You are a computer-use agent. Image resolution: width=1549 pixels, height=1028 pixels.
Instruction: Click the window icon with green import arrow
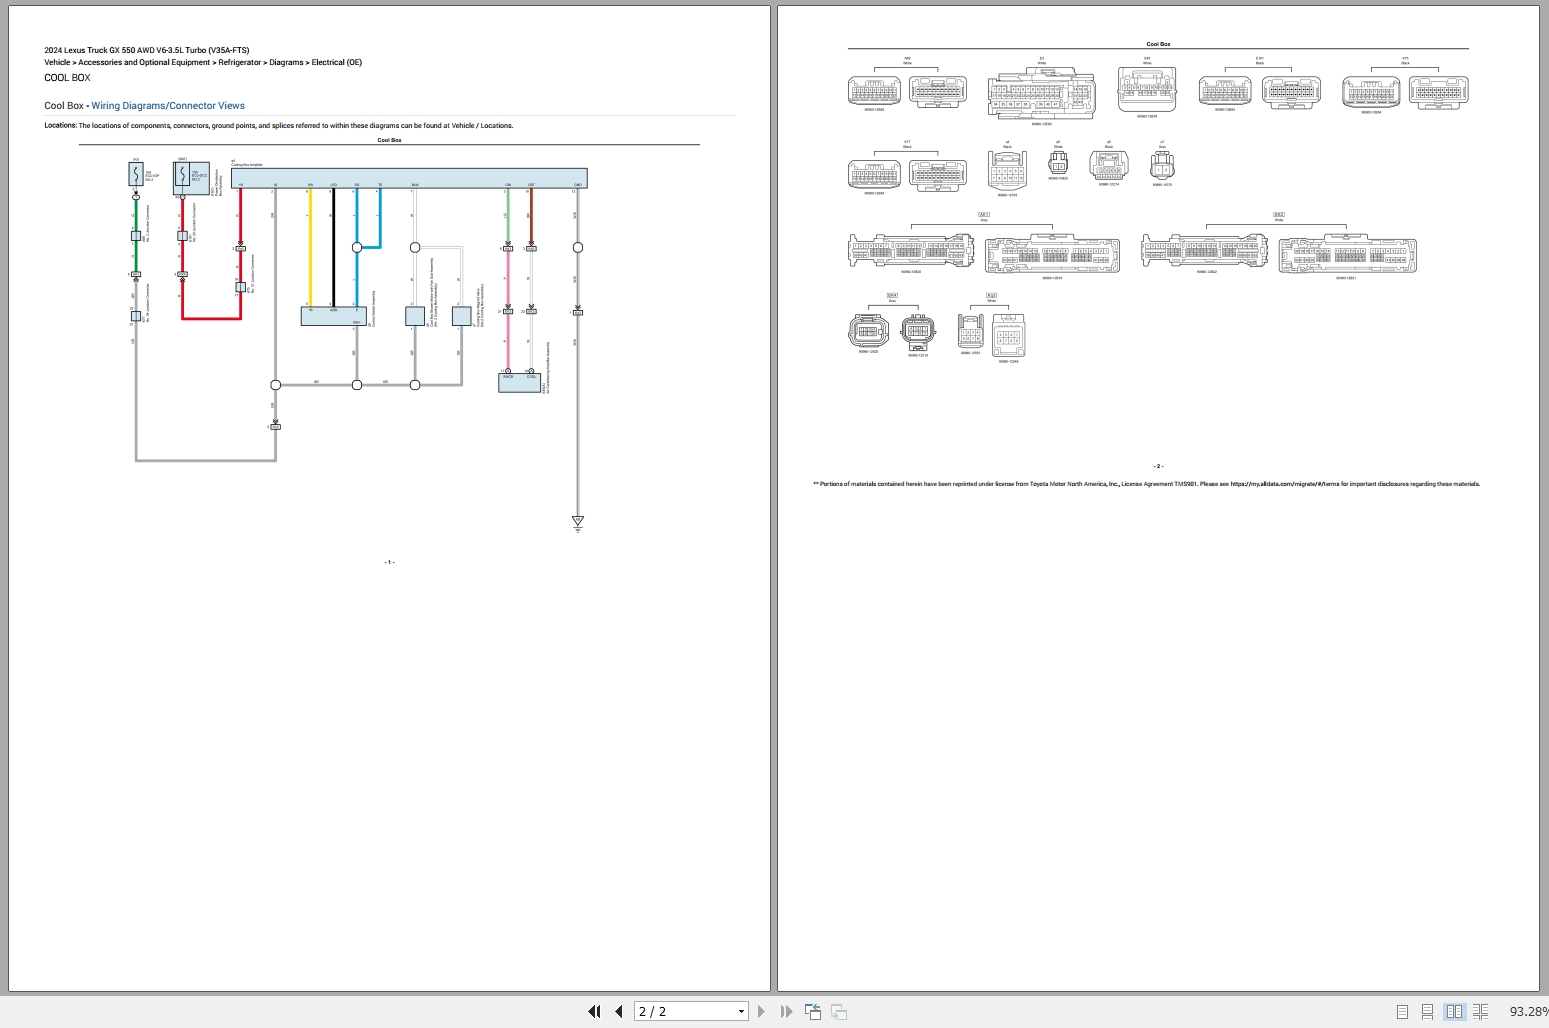click(812, 1011)
